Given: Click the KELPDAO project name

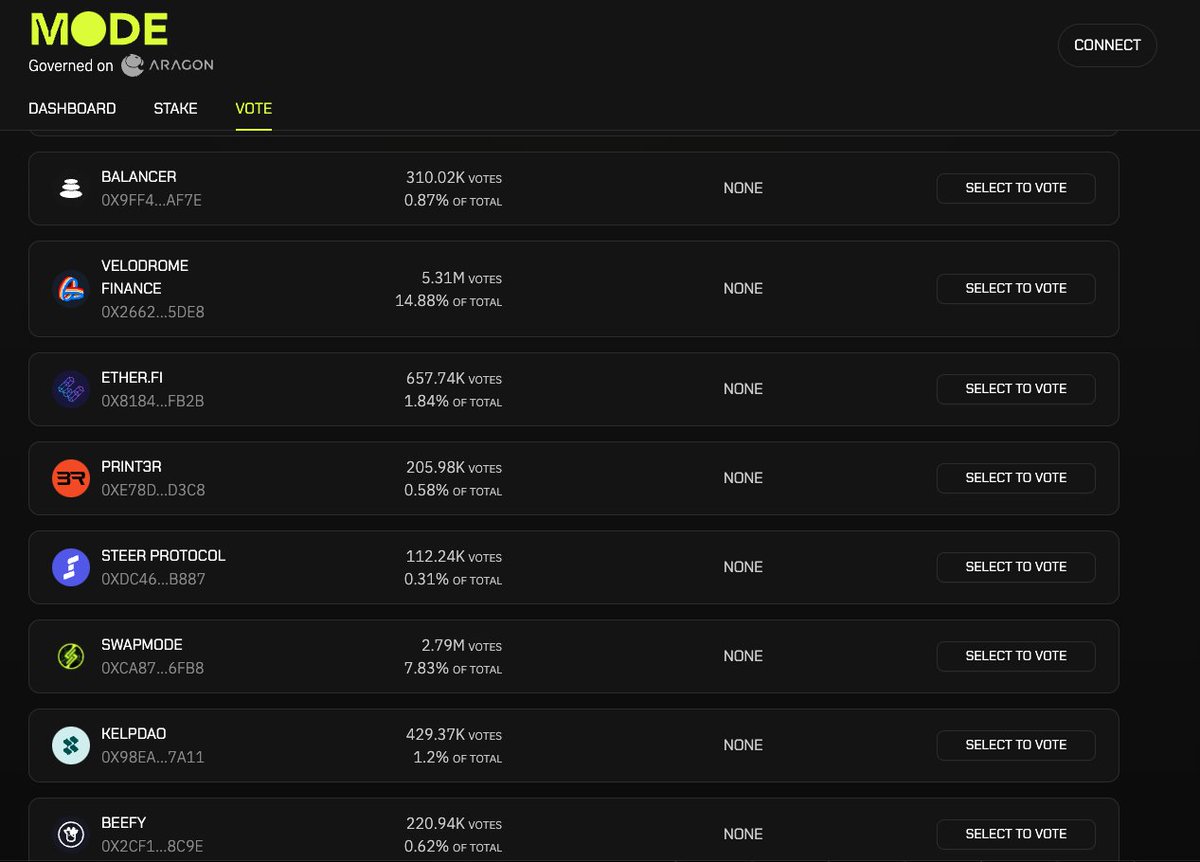Looking at the screenshot, I should click(x=134, y=734).
